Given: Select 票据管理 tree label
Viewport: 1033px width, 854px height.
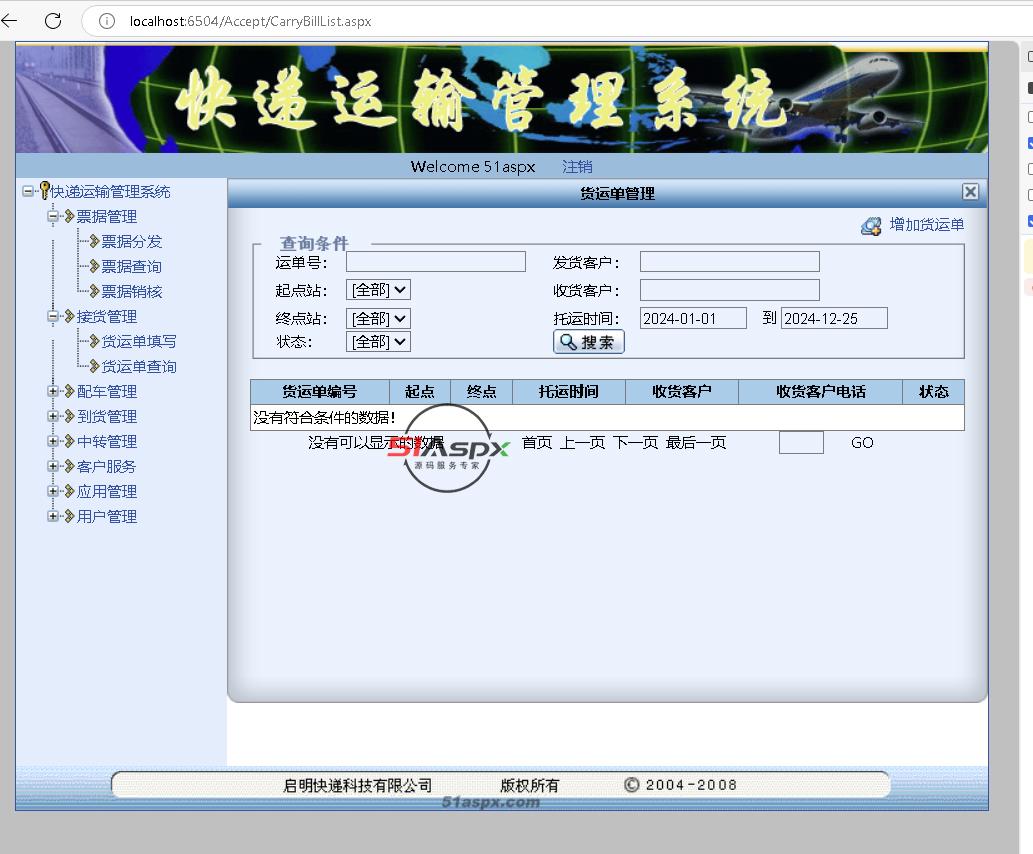Looking at the screenshot, I should pos(107,217).
